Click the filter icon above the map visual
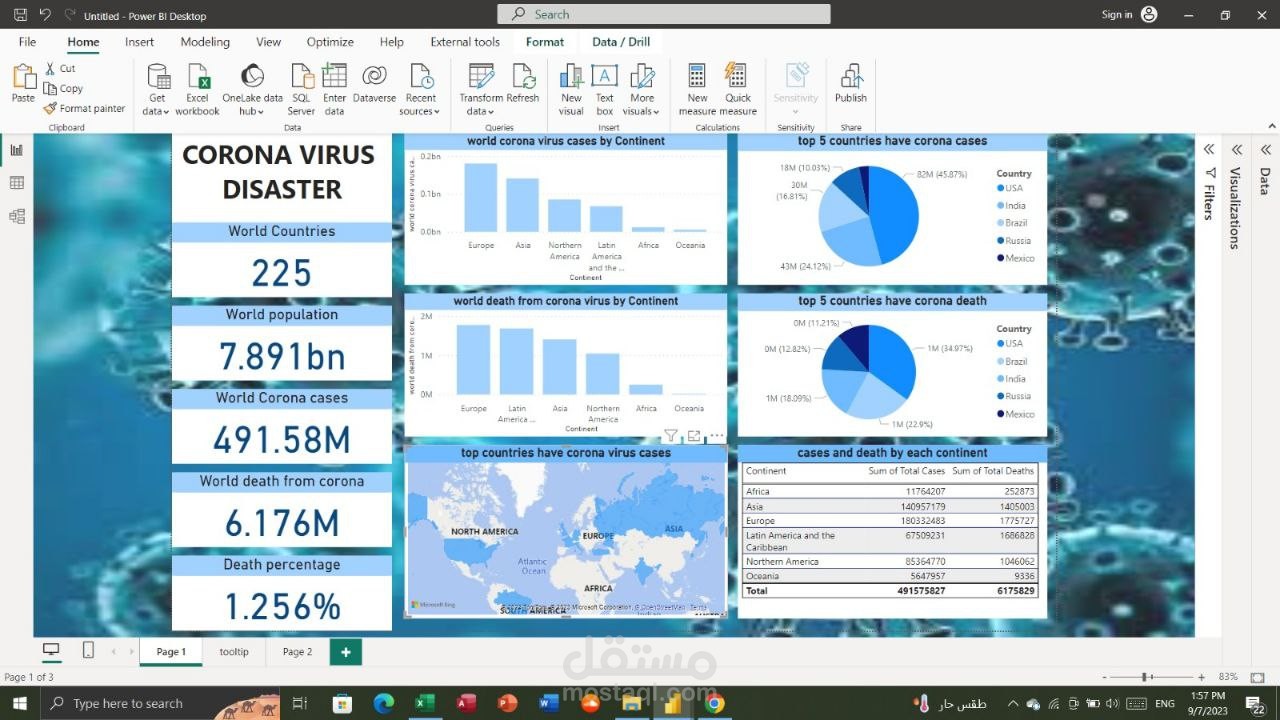Screen dimensions: 1280x720 coord(671,436)
